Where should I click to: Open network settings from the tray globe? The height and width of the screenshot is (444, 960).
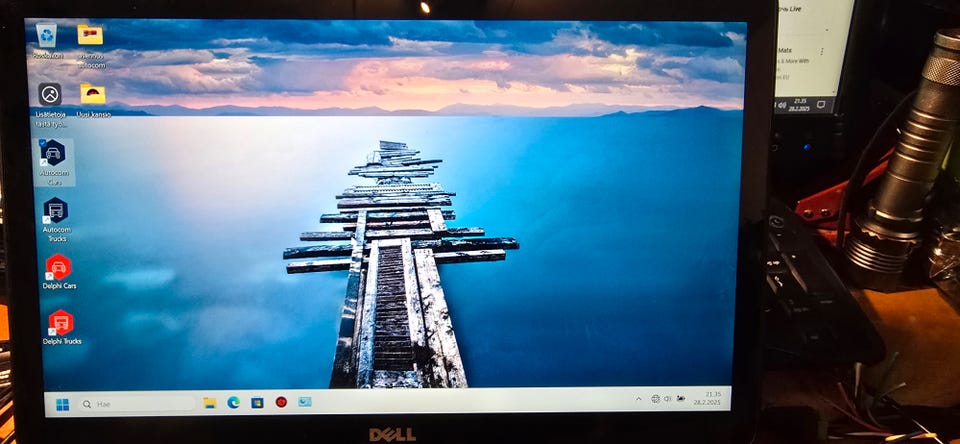tap(656, 399)
